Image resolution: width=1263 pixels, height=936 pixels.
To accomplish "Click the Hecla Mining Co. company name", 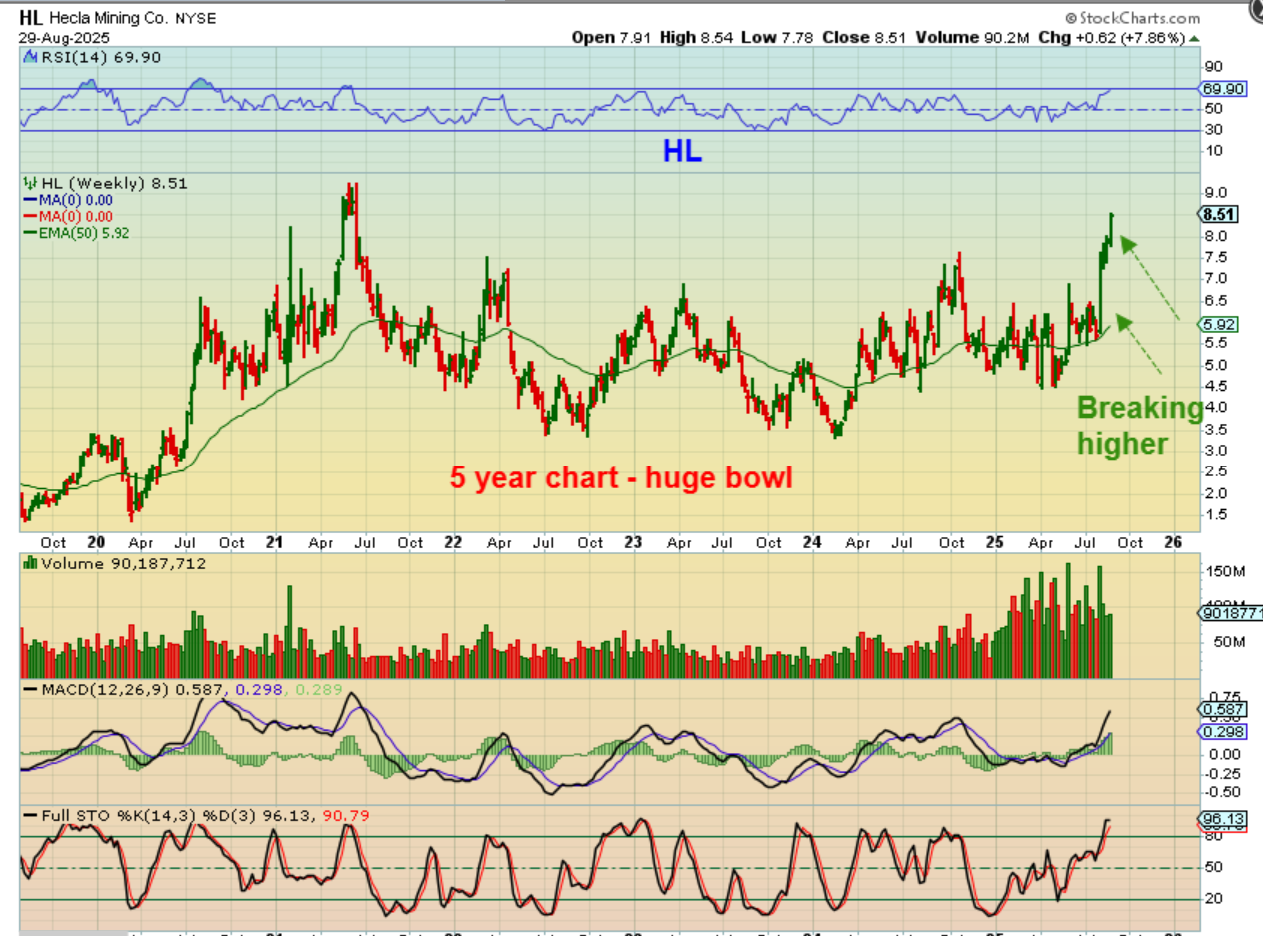I will [x=109, y=19].
